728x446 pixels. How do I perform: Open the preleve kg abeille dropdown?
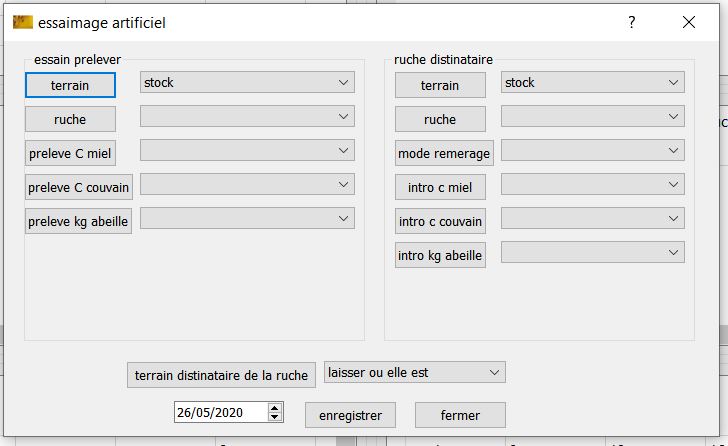247,219
